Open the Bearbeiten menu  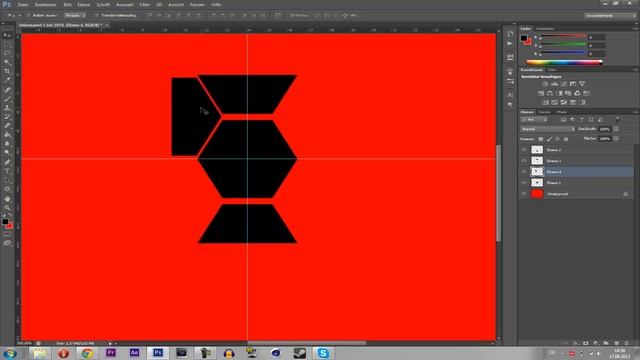pyautogui.click(x=45, y=4)
